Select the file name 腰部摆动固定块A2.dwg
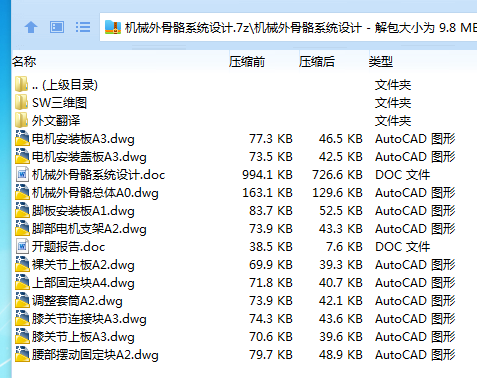 [x=95, y=355]
